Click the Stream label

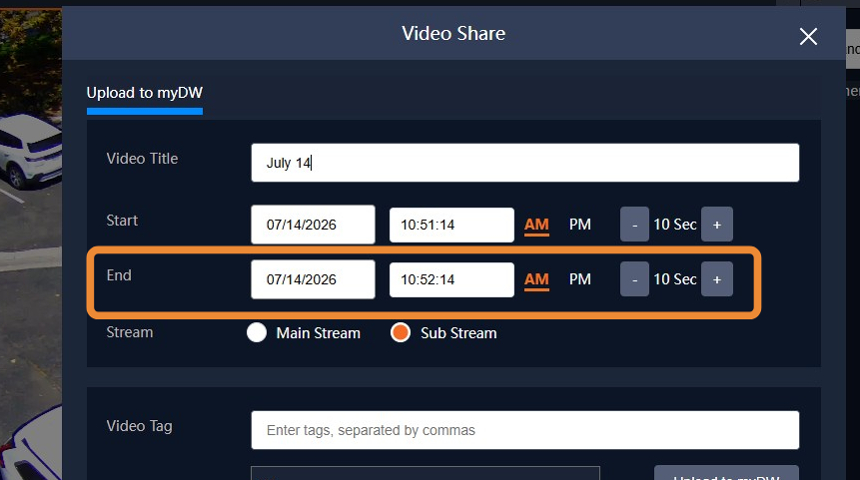[x=129, y=332]
